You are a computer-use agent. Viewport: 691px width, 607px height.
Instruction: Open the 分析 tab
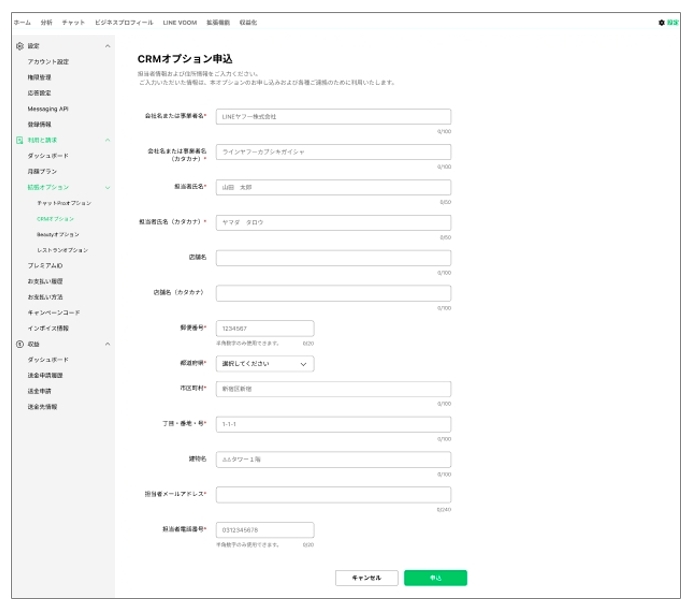pos(46,22)
